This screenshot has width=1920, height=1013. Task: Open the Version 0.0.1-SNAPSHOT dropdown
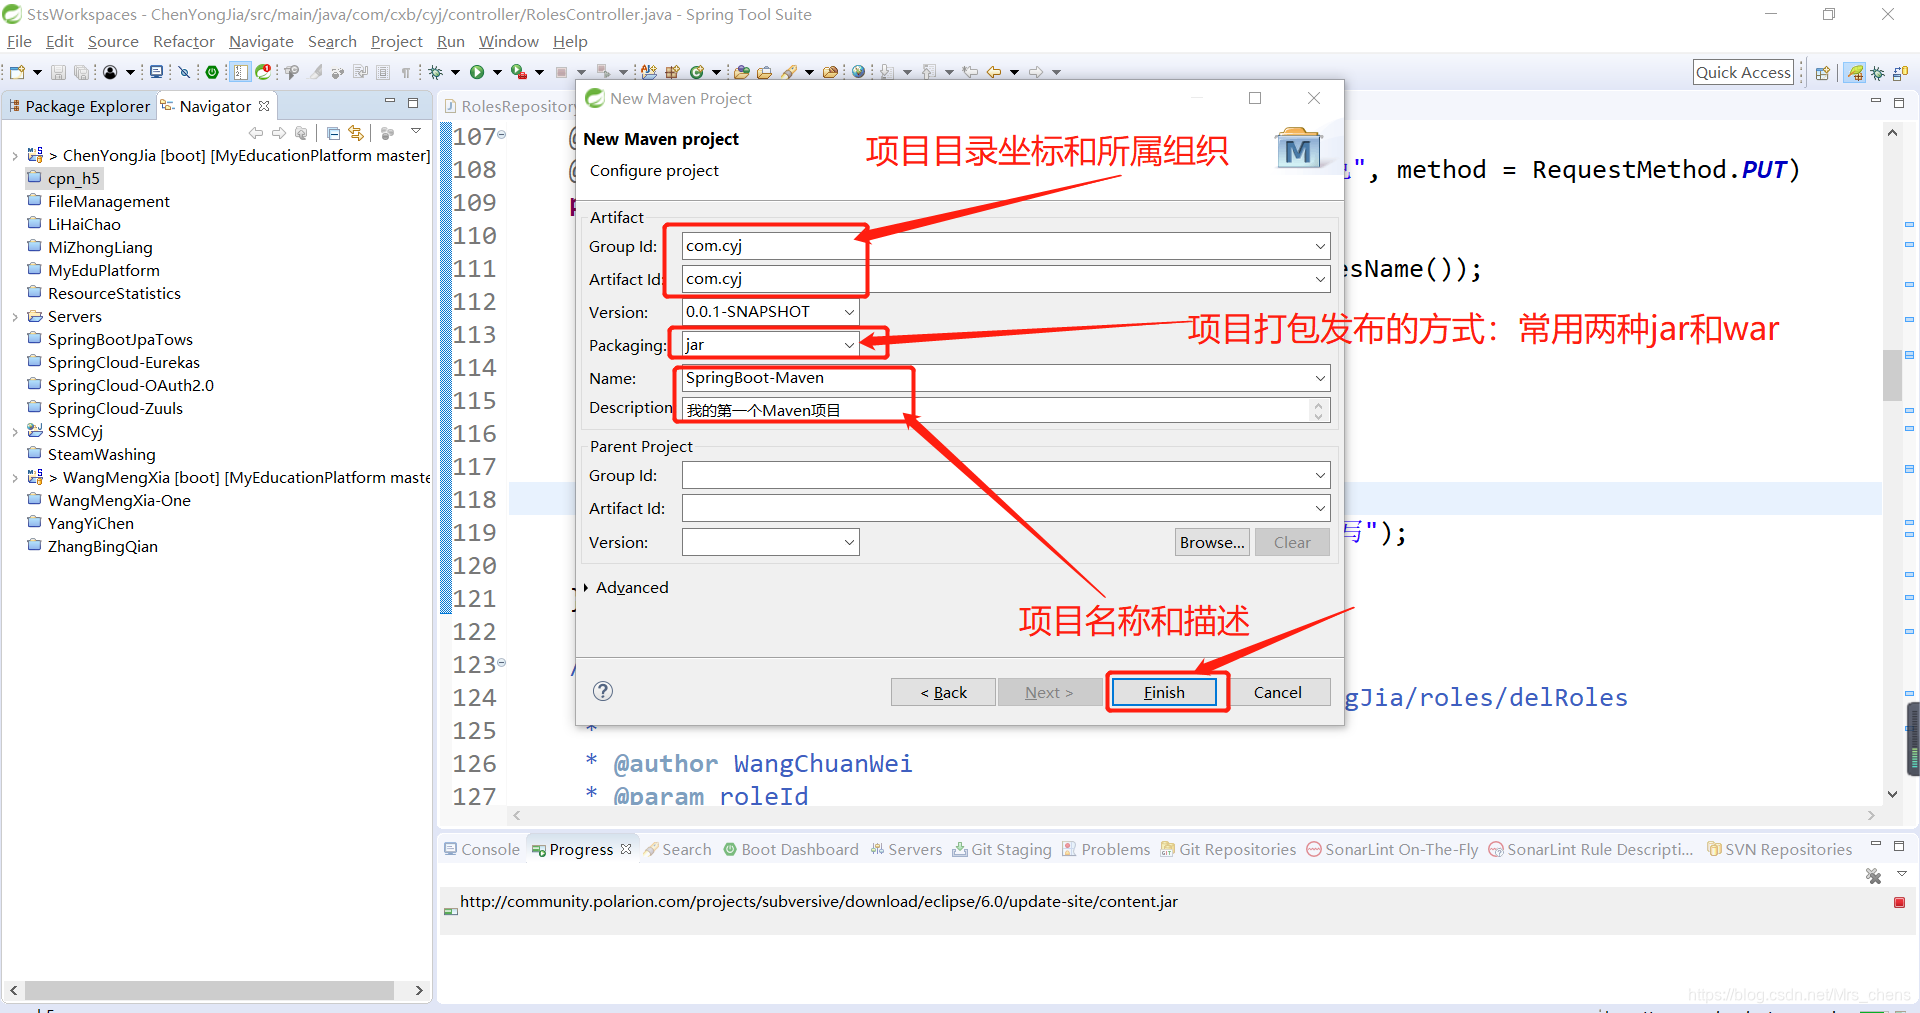849,312
